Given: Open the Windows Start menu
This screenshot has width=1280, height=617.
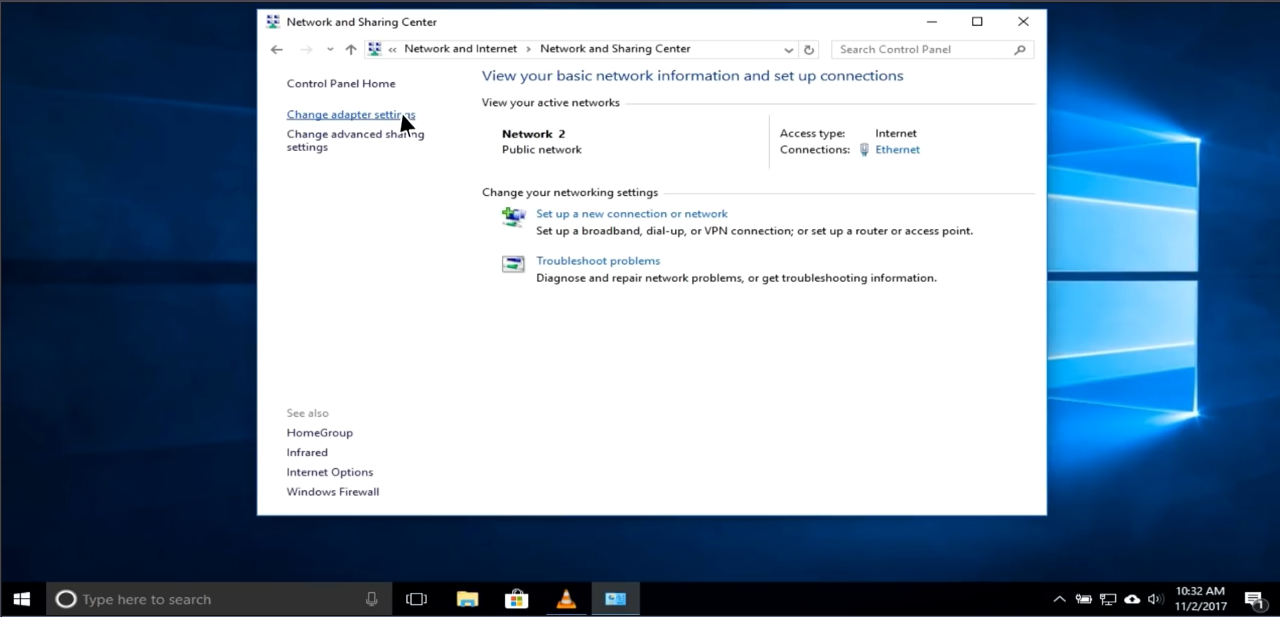Looking at the screenshot, I should [x=22, y=599].
